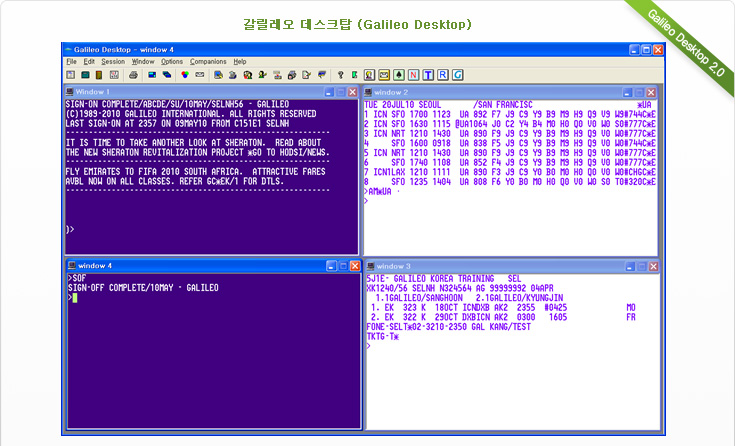Close the window 4 pane
Viewport: 735px width, 446px height.
click(355, 266)
